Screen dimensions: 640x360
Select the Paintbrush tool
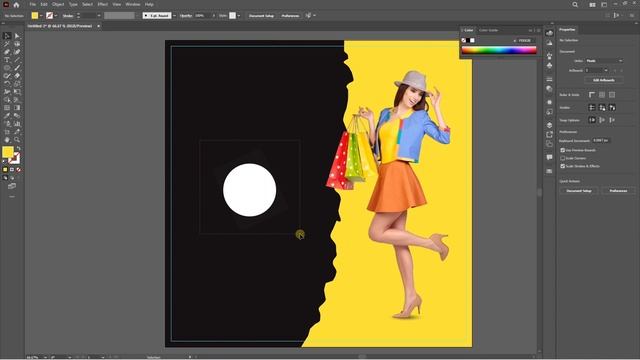(17, 68)
